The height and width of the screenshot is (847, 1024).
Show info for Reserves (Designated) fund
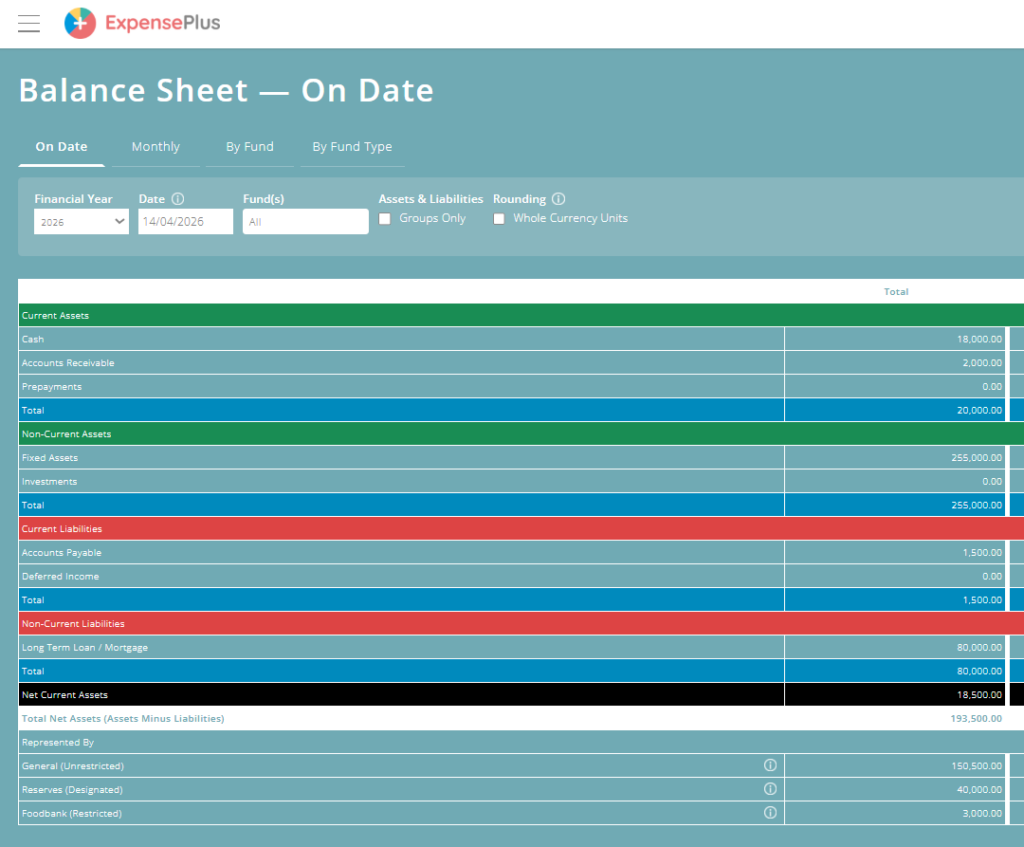770,789
